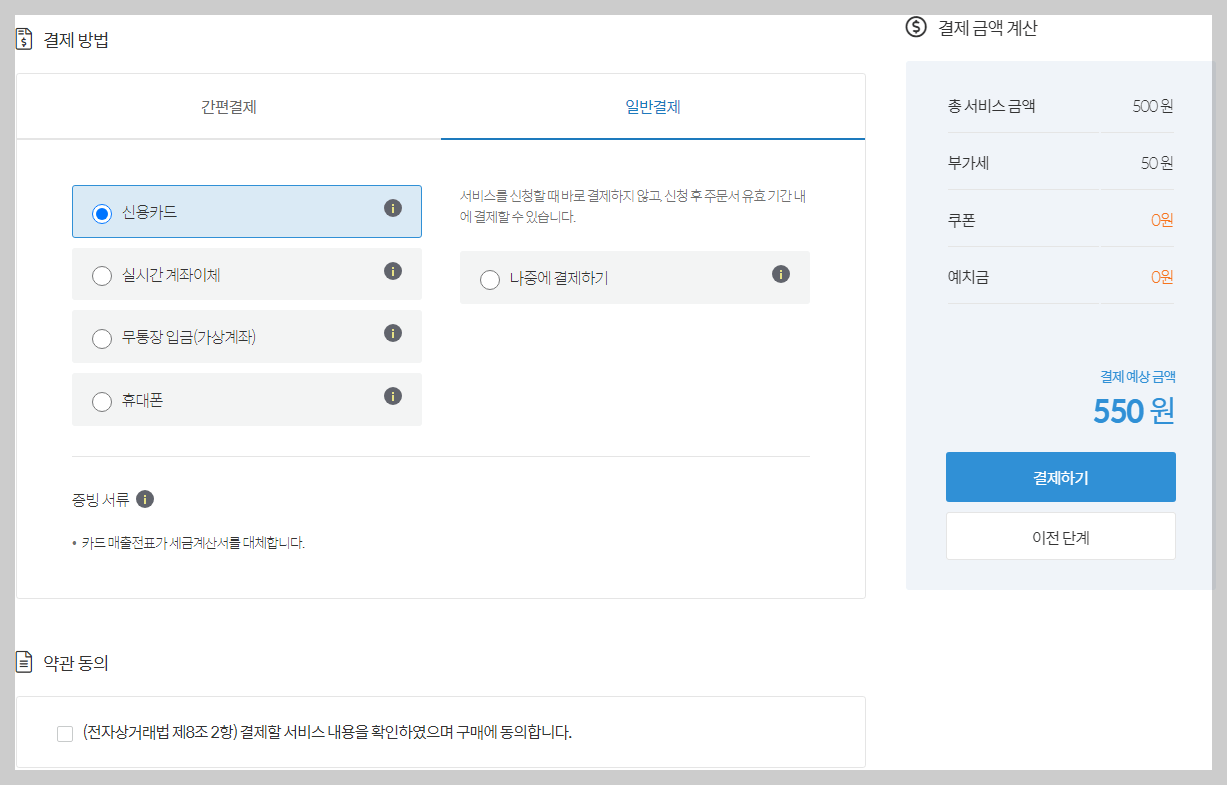Image resolution: width=1227 pixels, height=785 pixels.
Task: Click the receipt icon beside 결제 방법 heading
Action: pyautogui.click(x=24, y=39)
